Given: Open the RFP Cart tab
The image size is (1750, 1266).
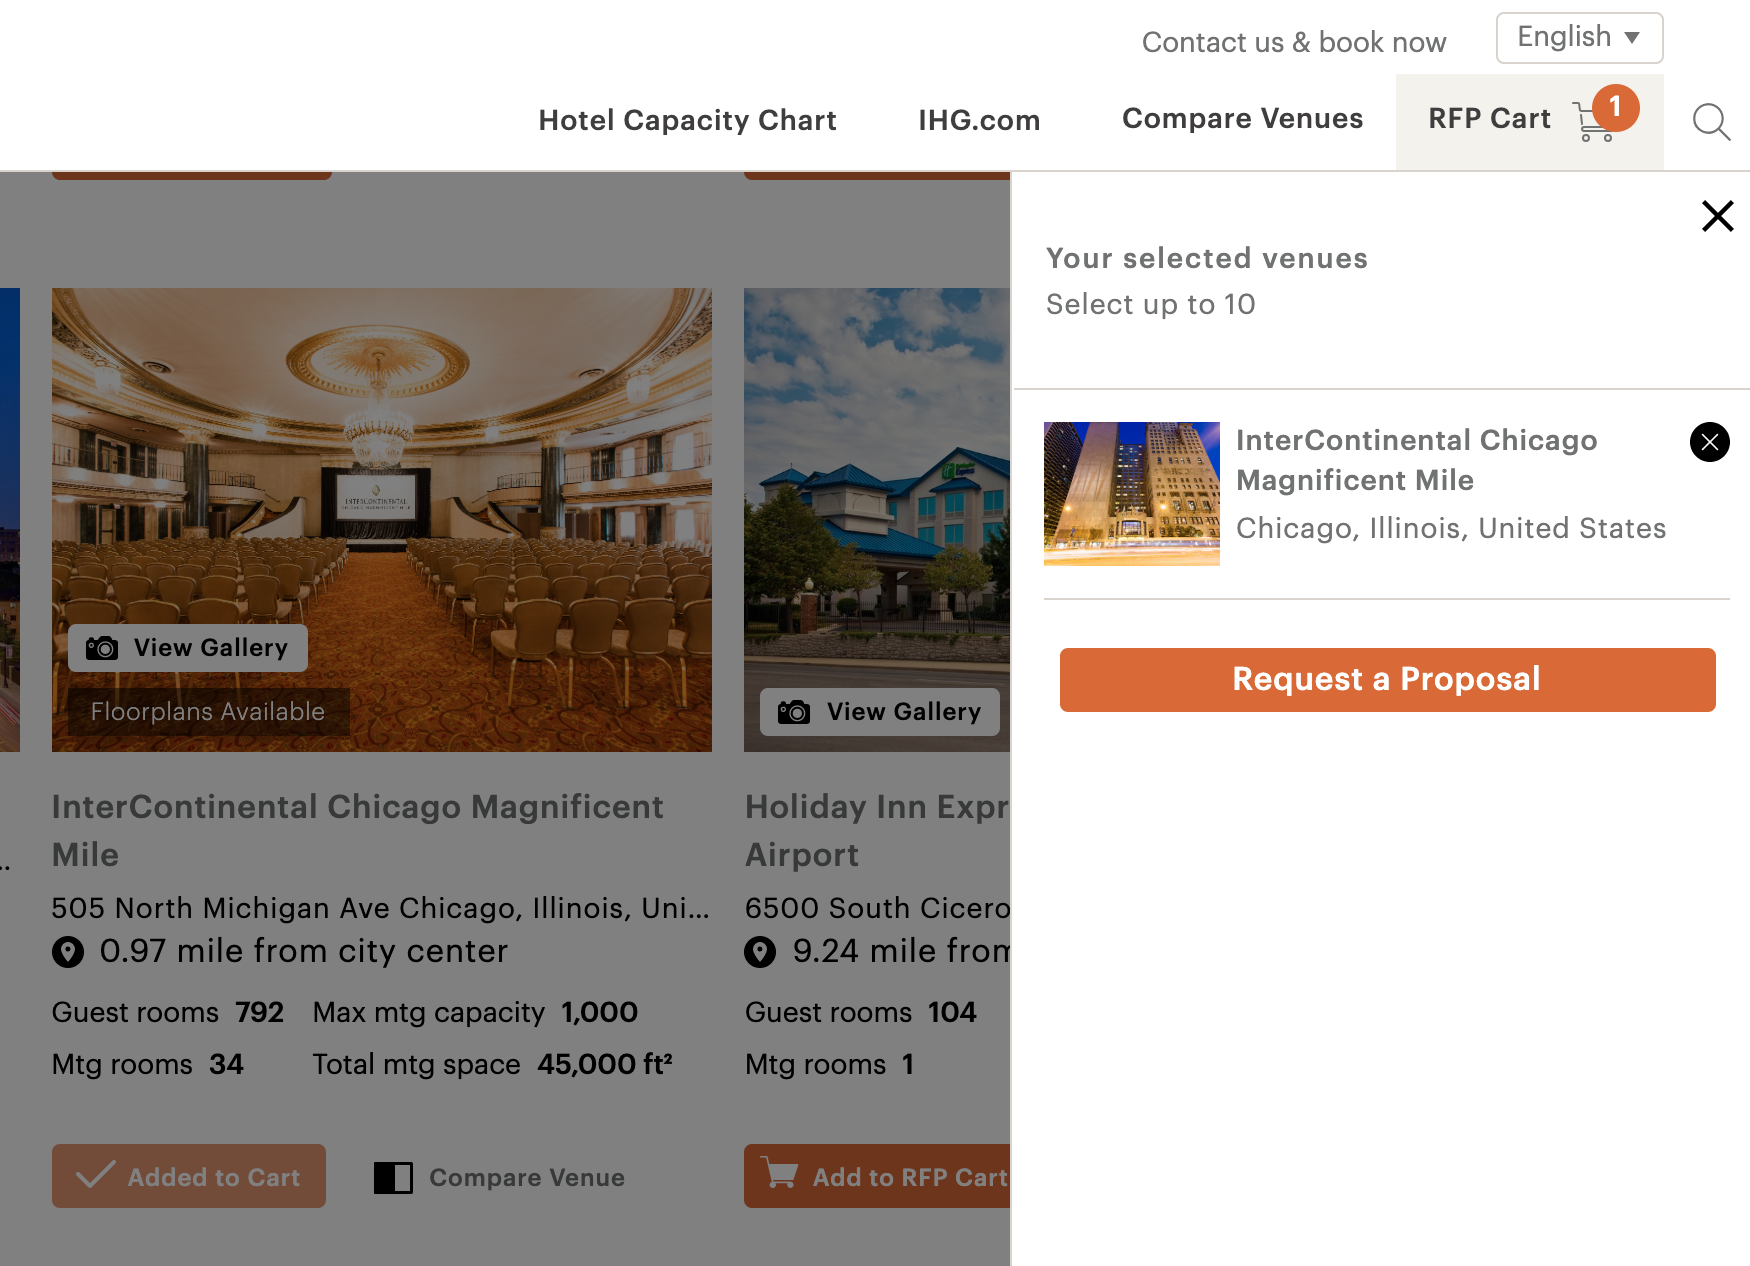Looking at the screenshot, I should (x=1529, y=121).
